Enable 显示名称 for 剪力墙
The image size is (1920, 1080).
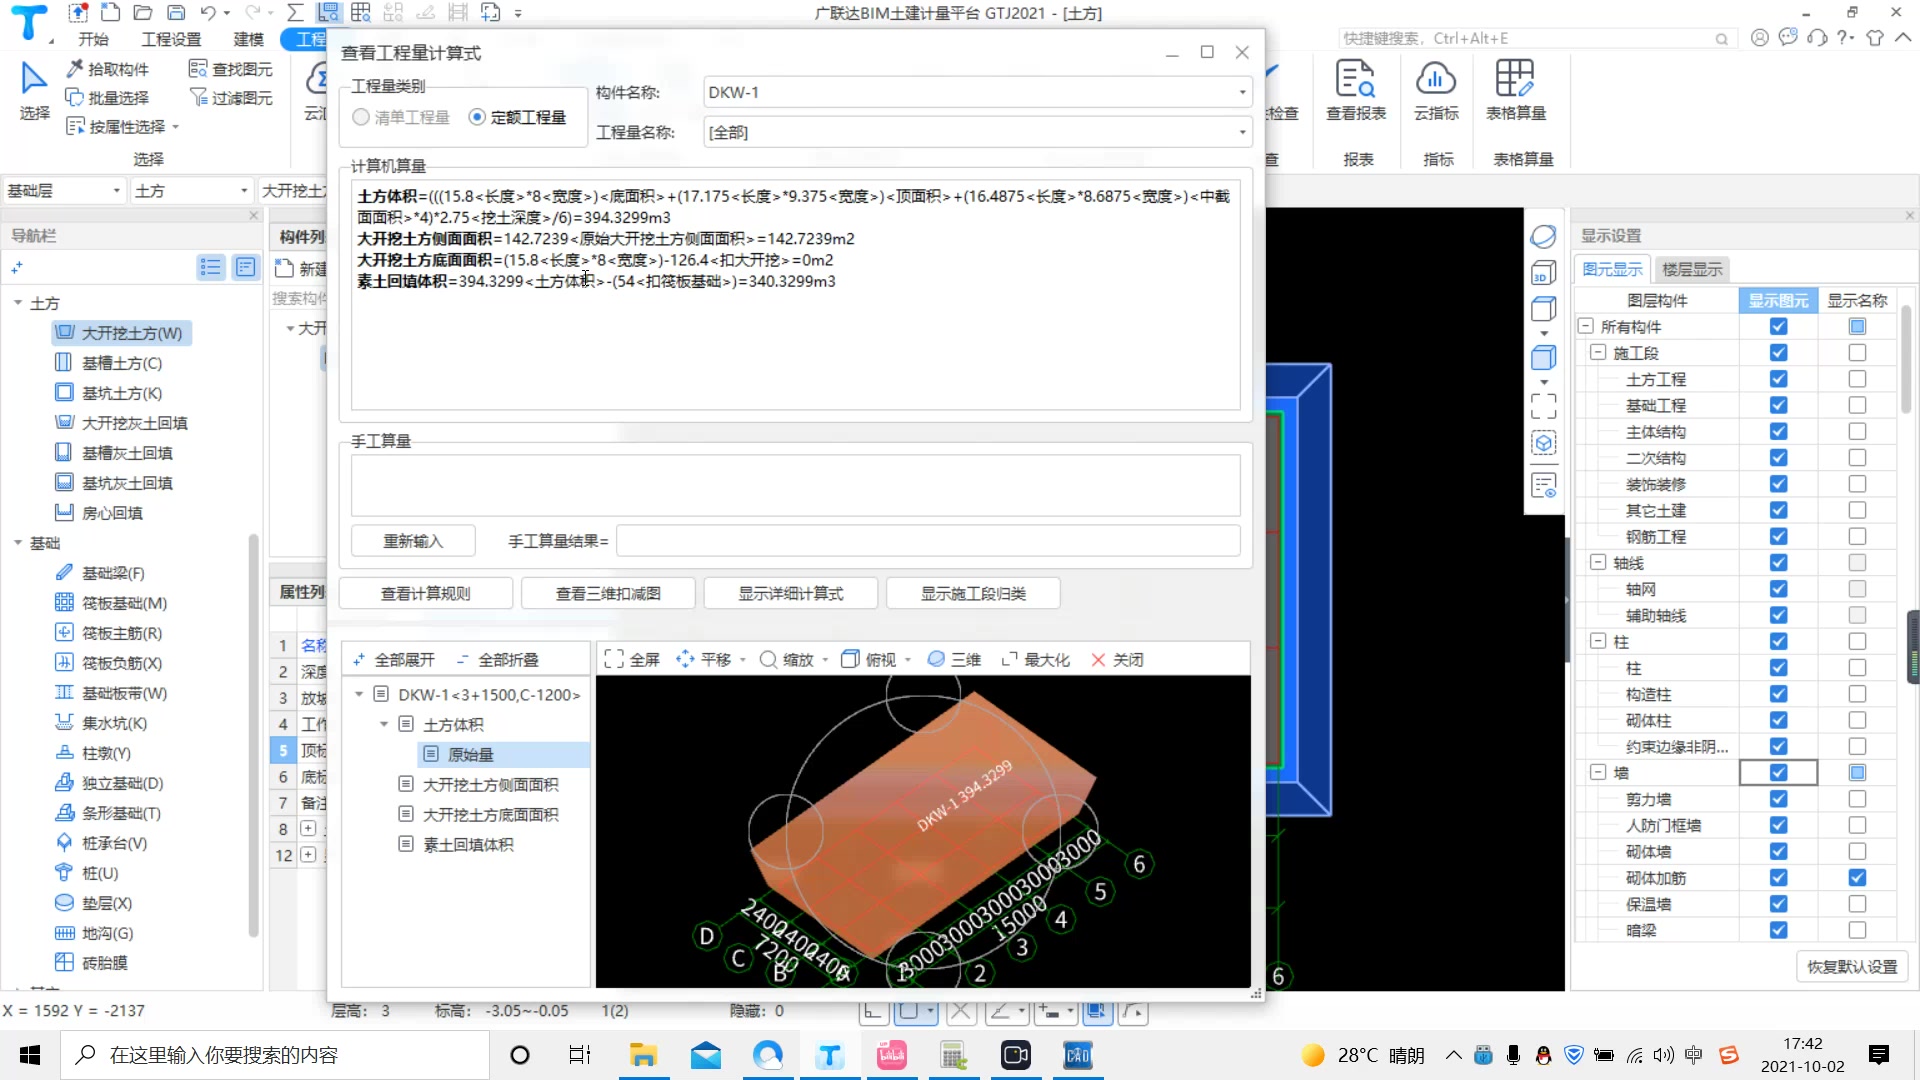tap(1858, 799)
